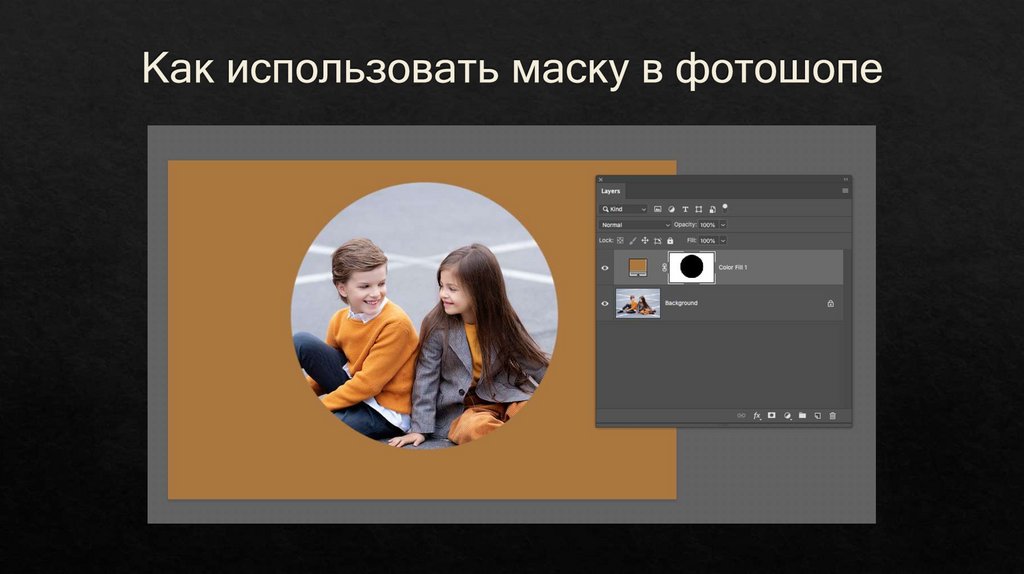Hide the Background layer

click(x=605, y=304)
